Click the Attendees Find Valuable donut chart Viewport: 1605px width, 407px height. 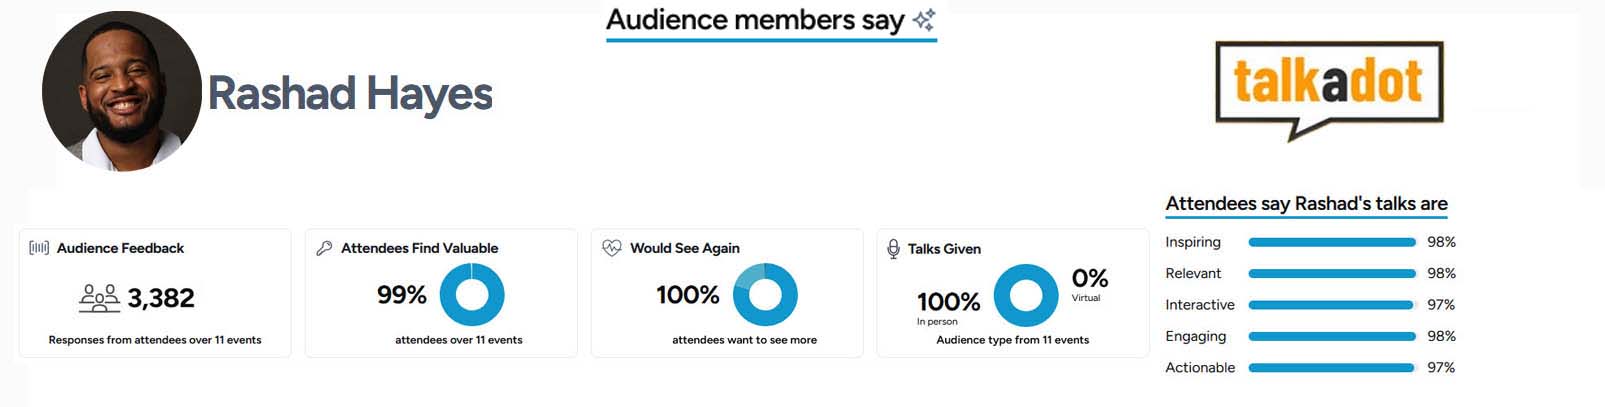[472, 295]
